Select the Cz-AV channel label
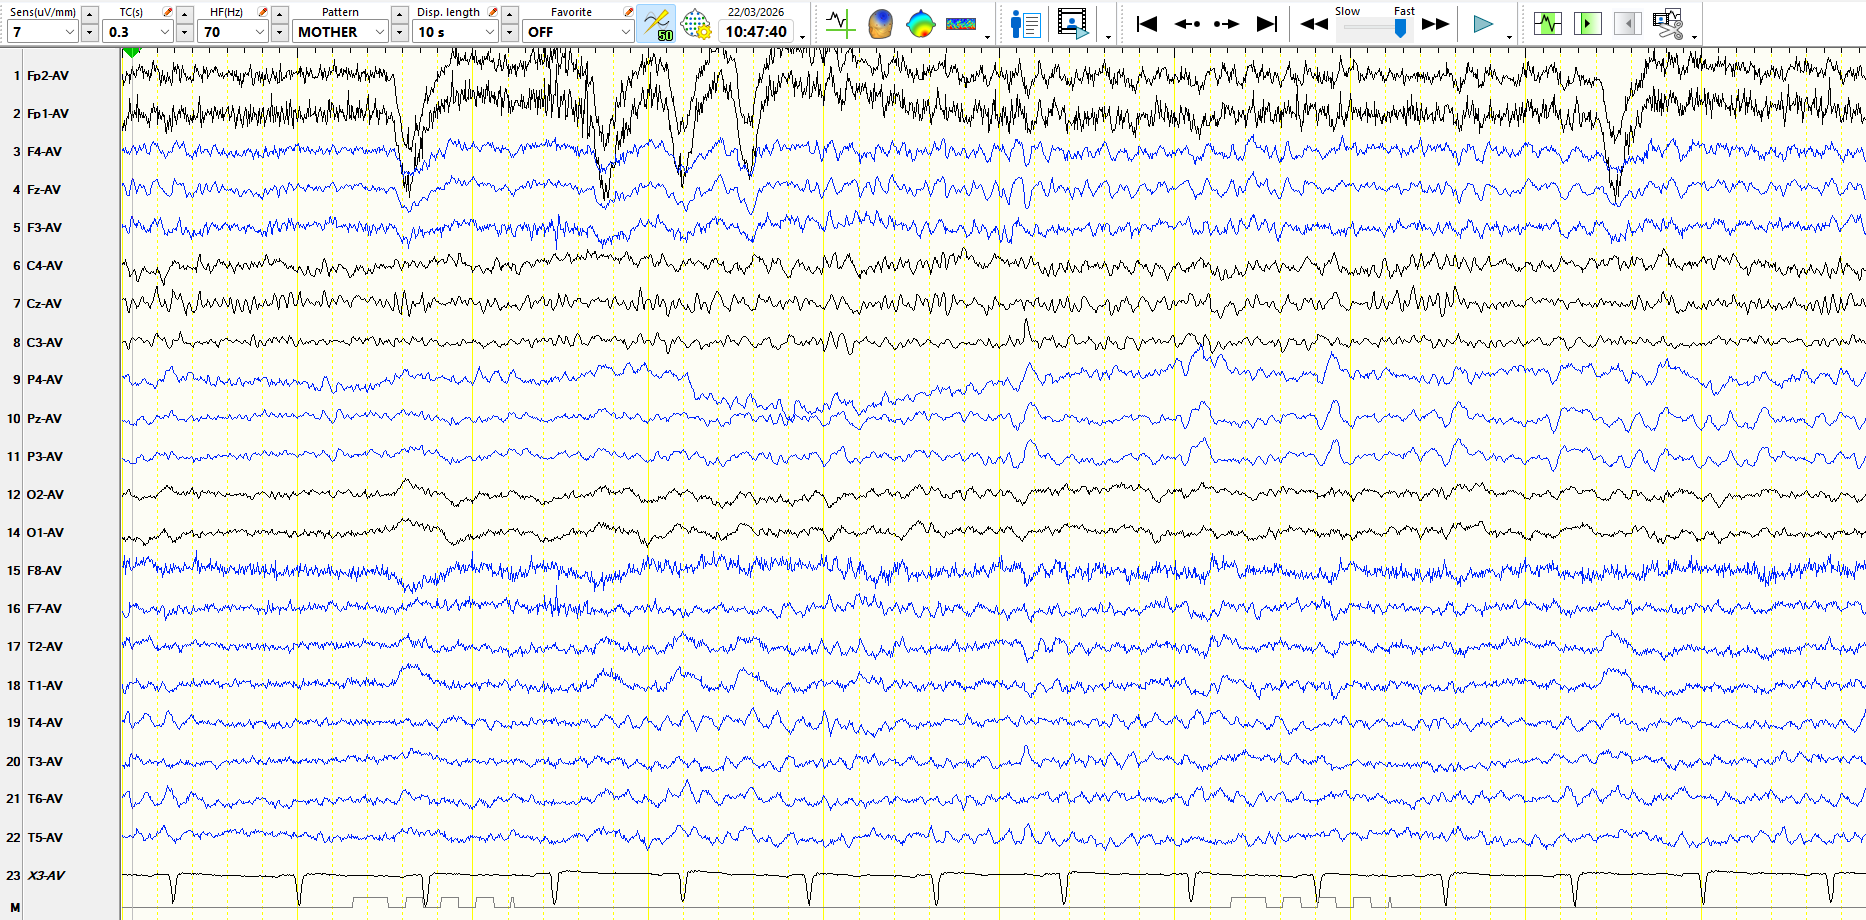The height and width of the screenshot is (920, 1866). tap(44, 303)
